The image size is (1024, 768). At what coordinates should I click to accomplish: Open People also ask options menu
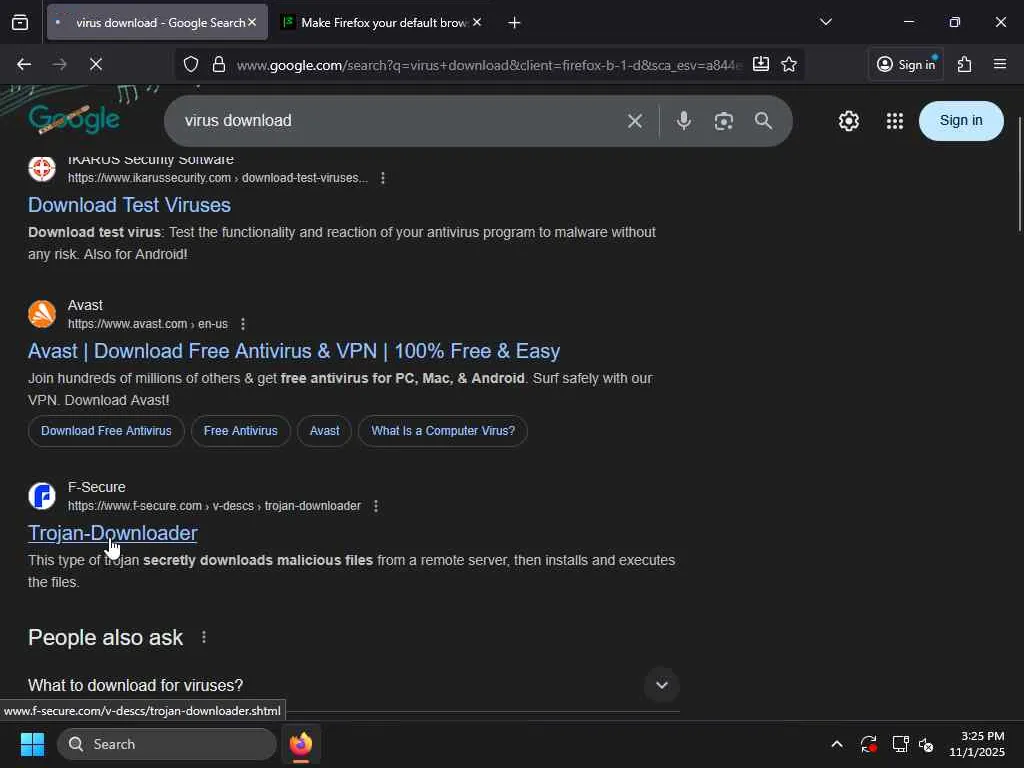pyautogui.click(x=204, y=637)
